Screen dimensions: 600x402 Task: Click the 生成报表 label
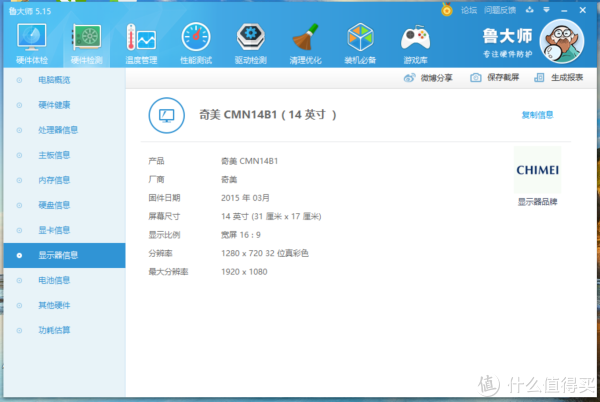[x=567, y=78]
